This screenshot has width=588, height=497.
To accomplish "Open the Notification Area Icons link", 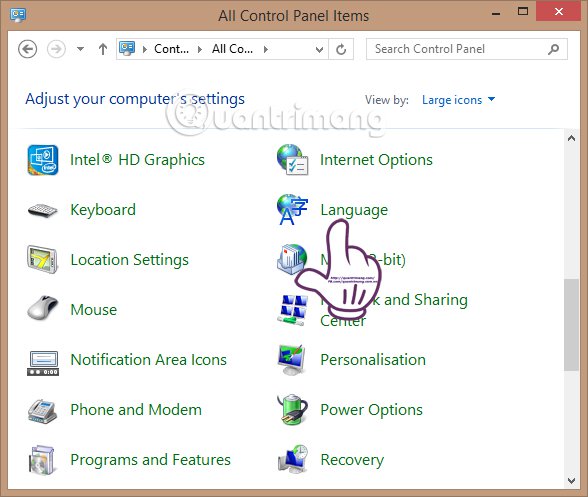I will [149, 360].
